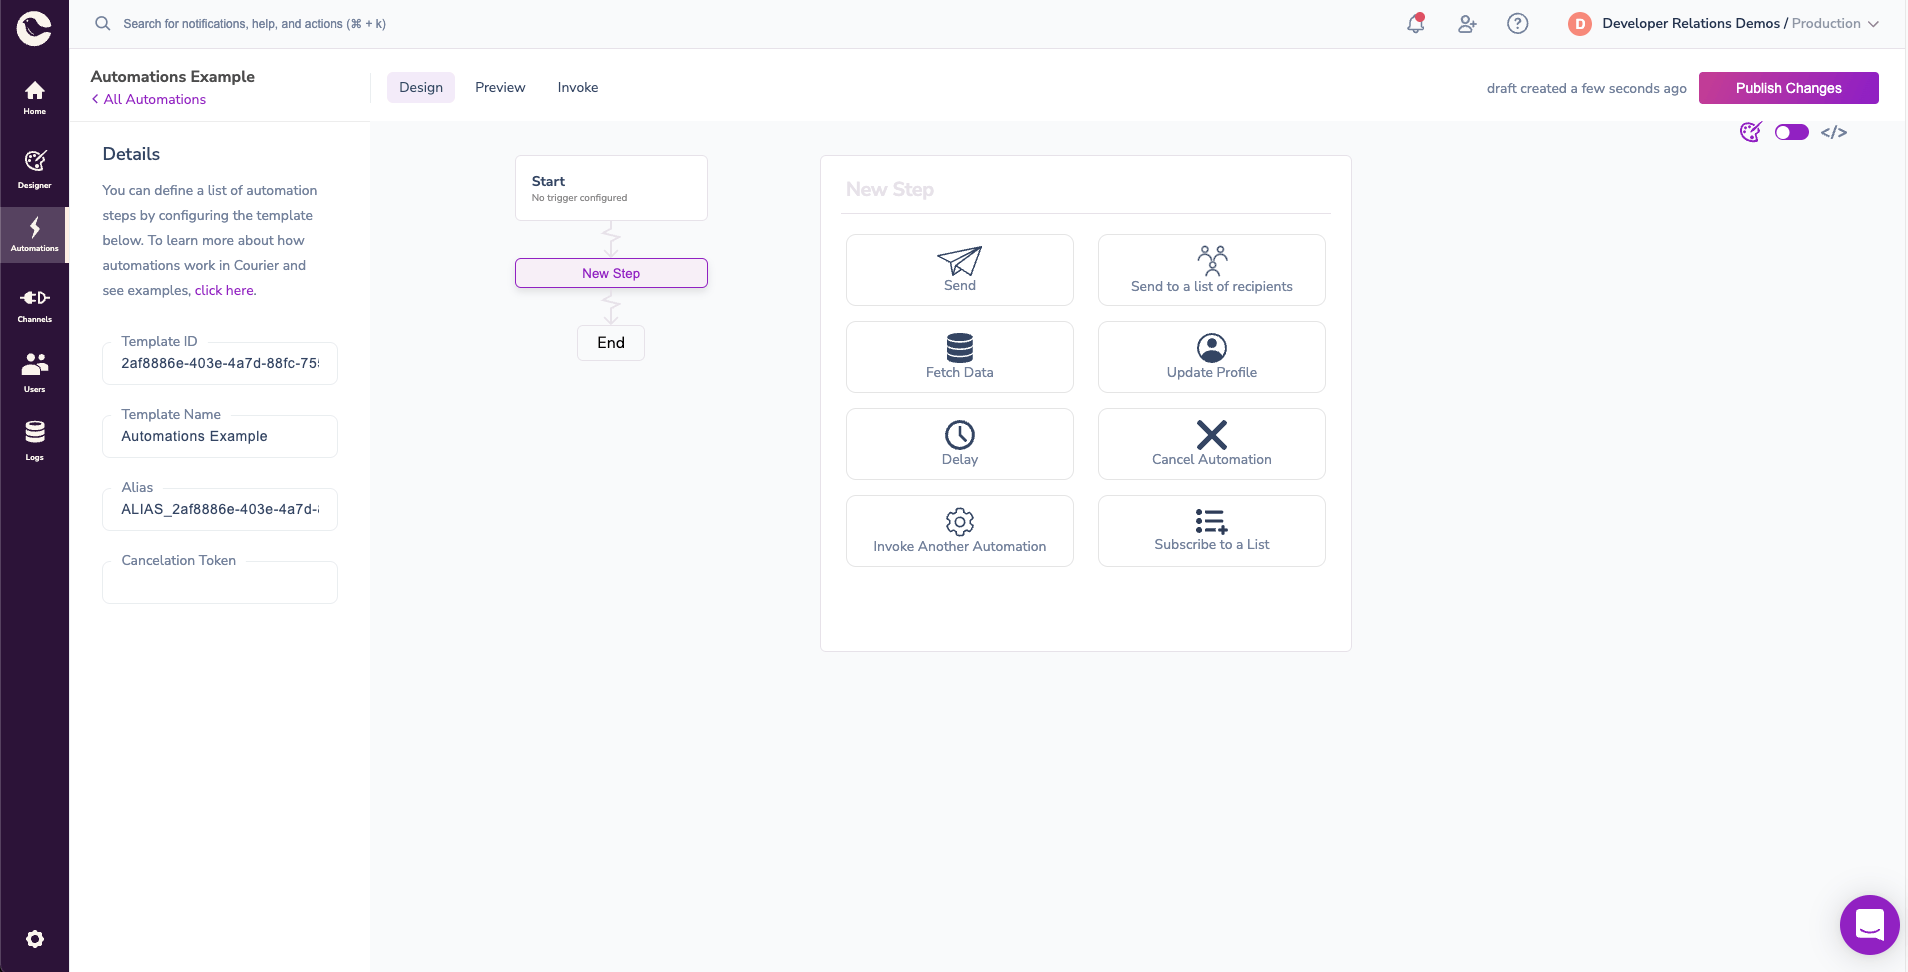Follow the click here link about automations
1908x972 pixels.
tap(224, 290)
